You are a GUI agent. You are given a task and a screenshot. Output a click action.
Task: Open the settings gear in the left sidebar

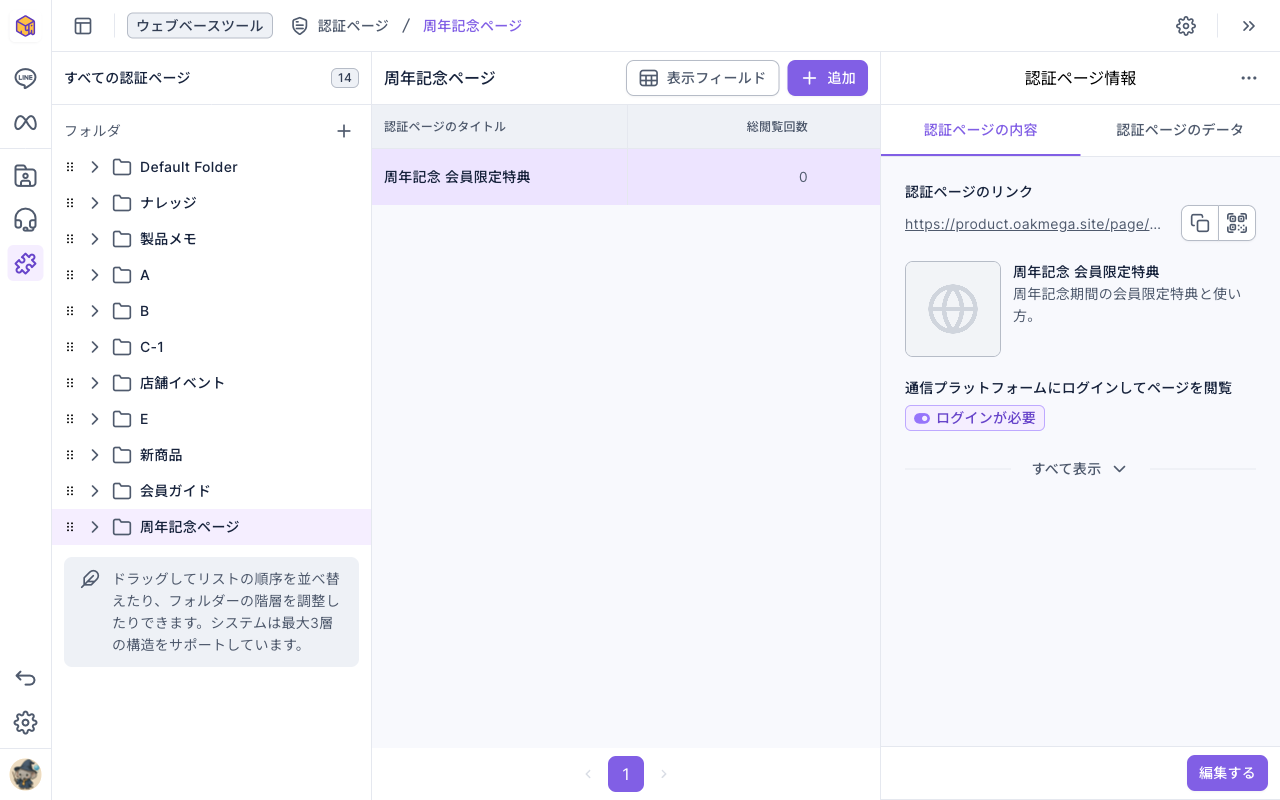(x=25, y=723)
